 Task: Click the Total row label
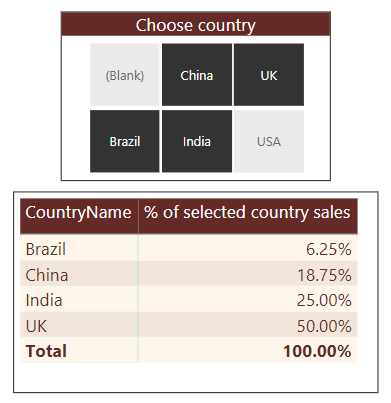click(46, 351)
